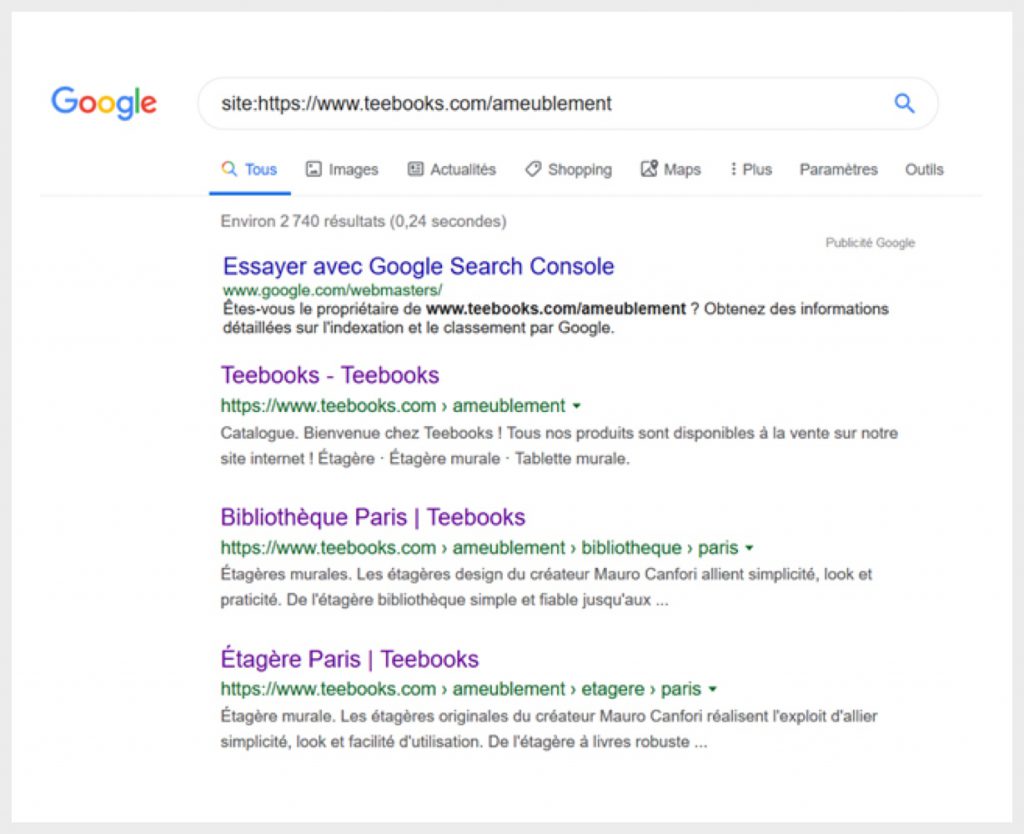Click the Images tab picture icon
The width and height of the screenshot is (1024, 834).
(314, 169)
